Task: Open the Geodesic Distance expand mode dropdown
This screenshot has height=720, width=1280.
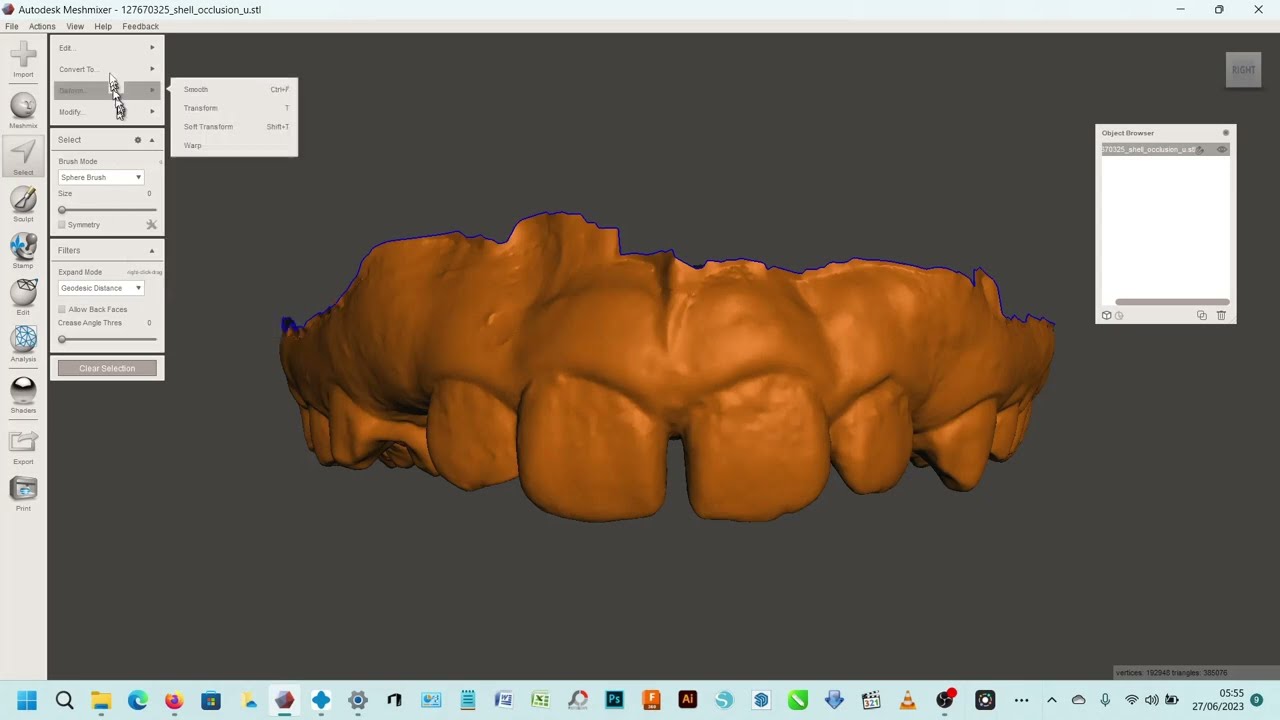Action: 101,288
